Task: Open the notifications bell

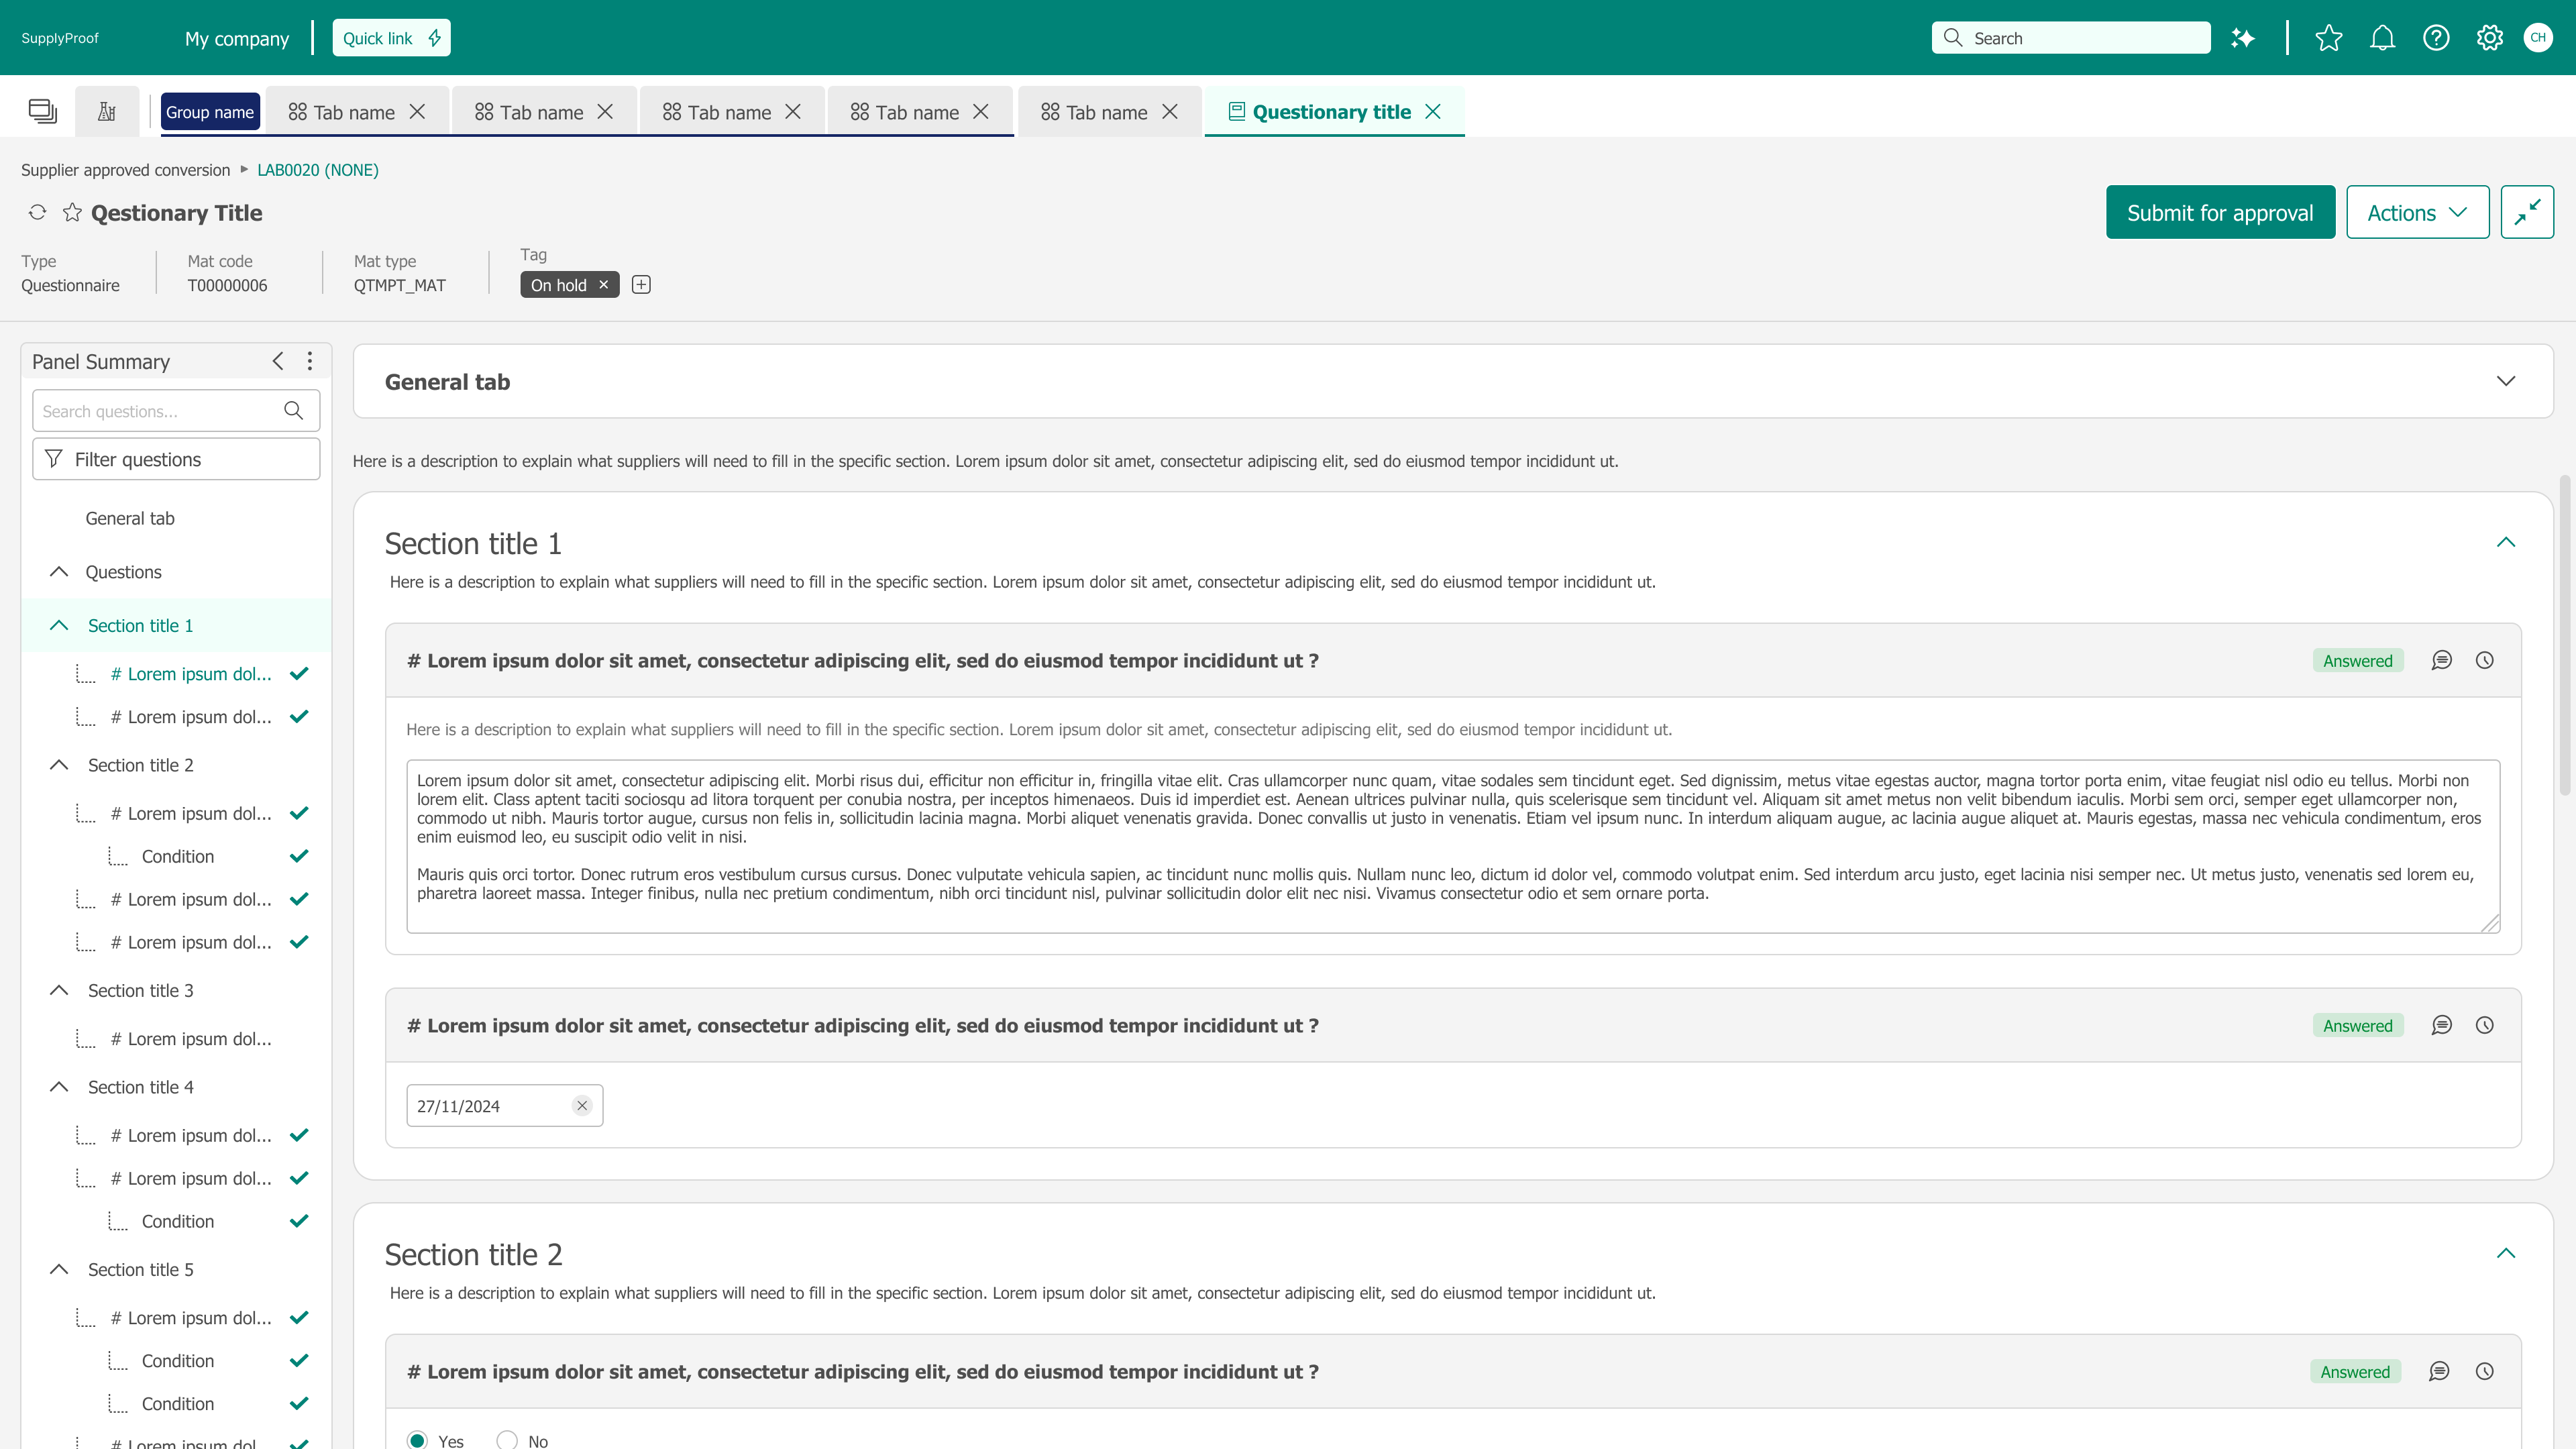Action: [2383, 38]
